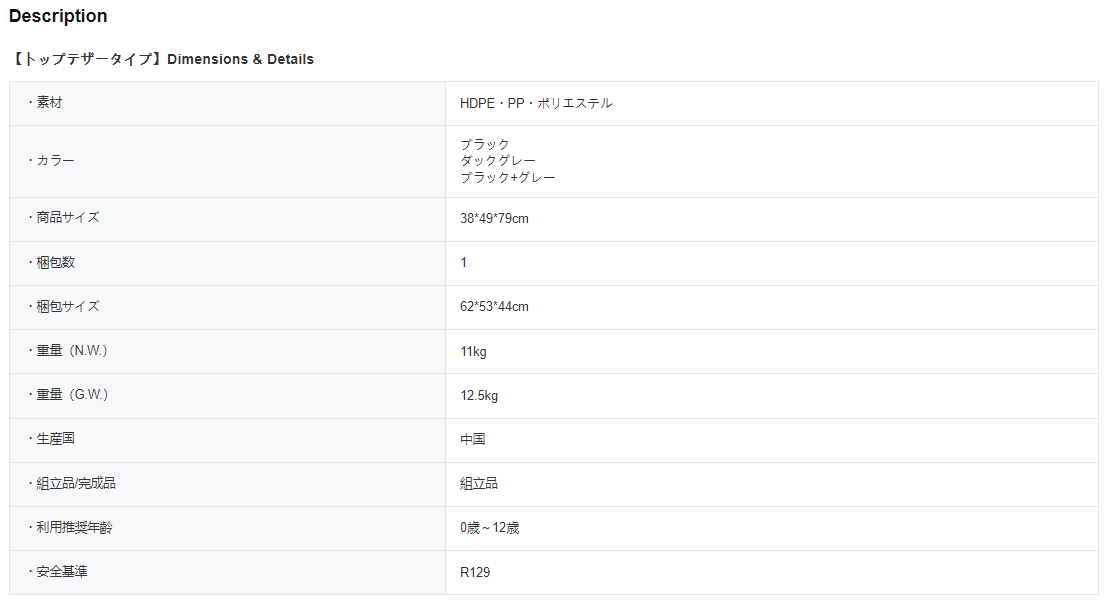Screen dimensions: 1109x606
Task: Click the 38*49*79cm product size value
Action: 494,218
